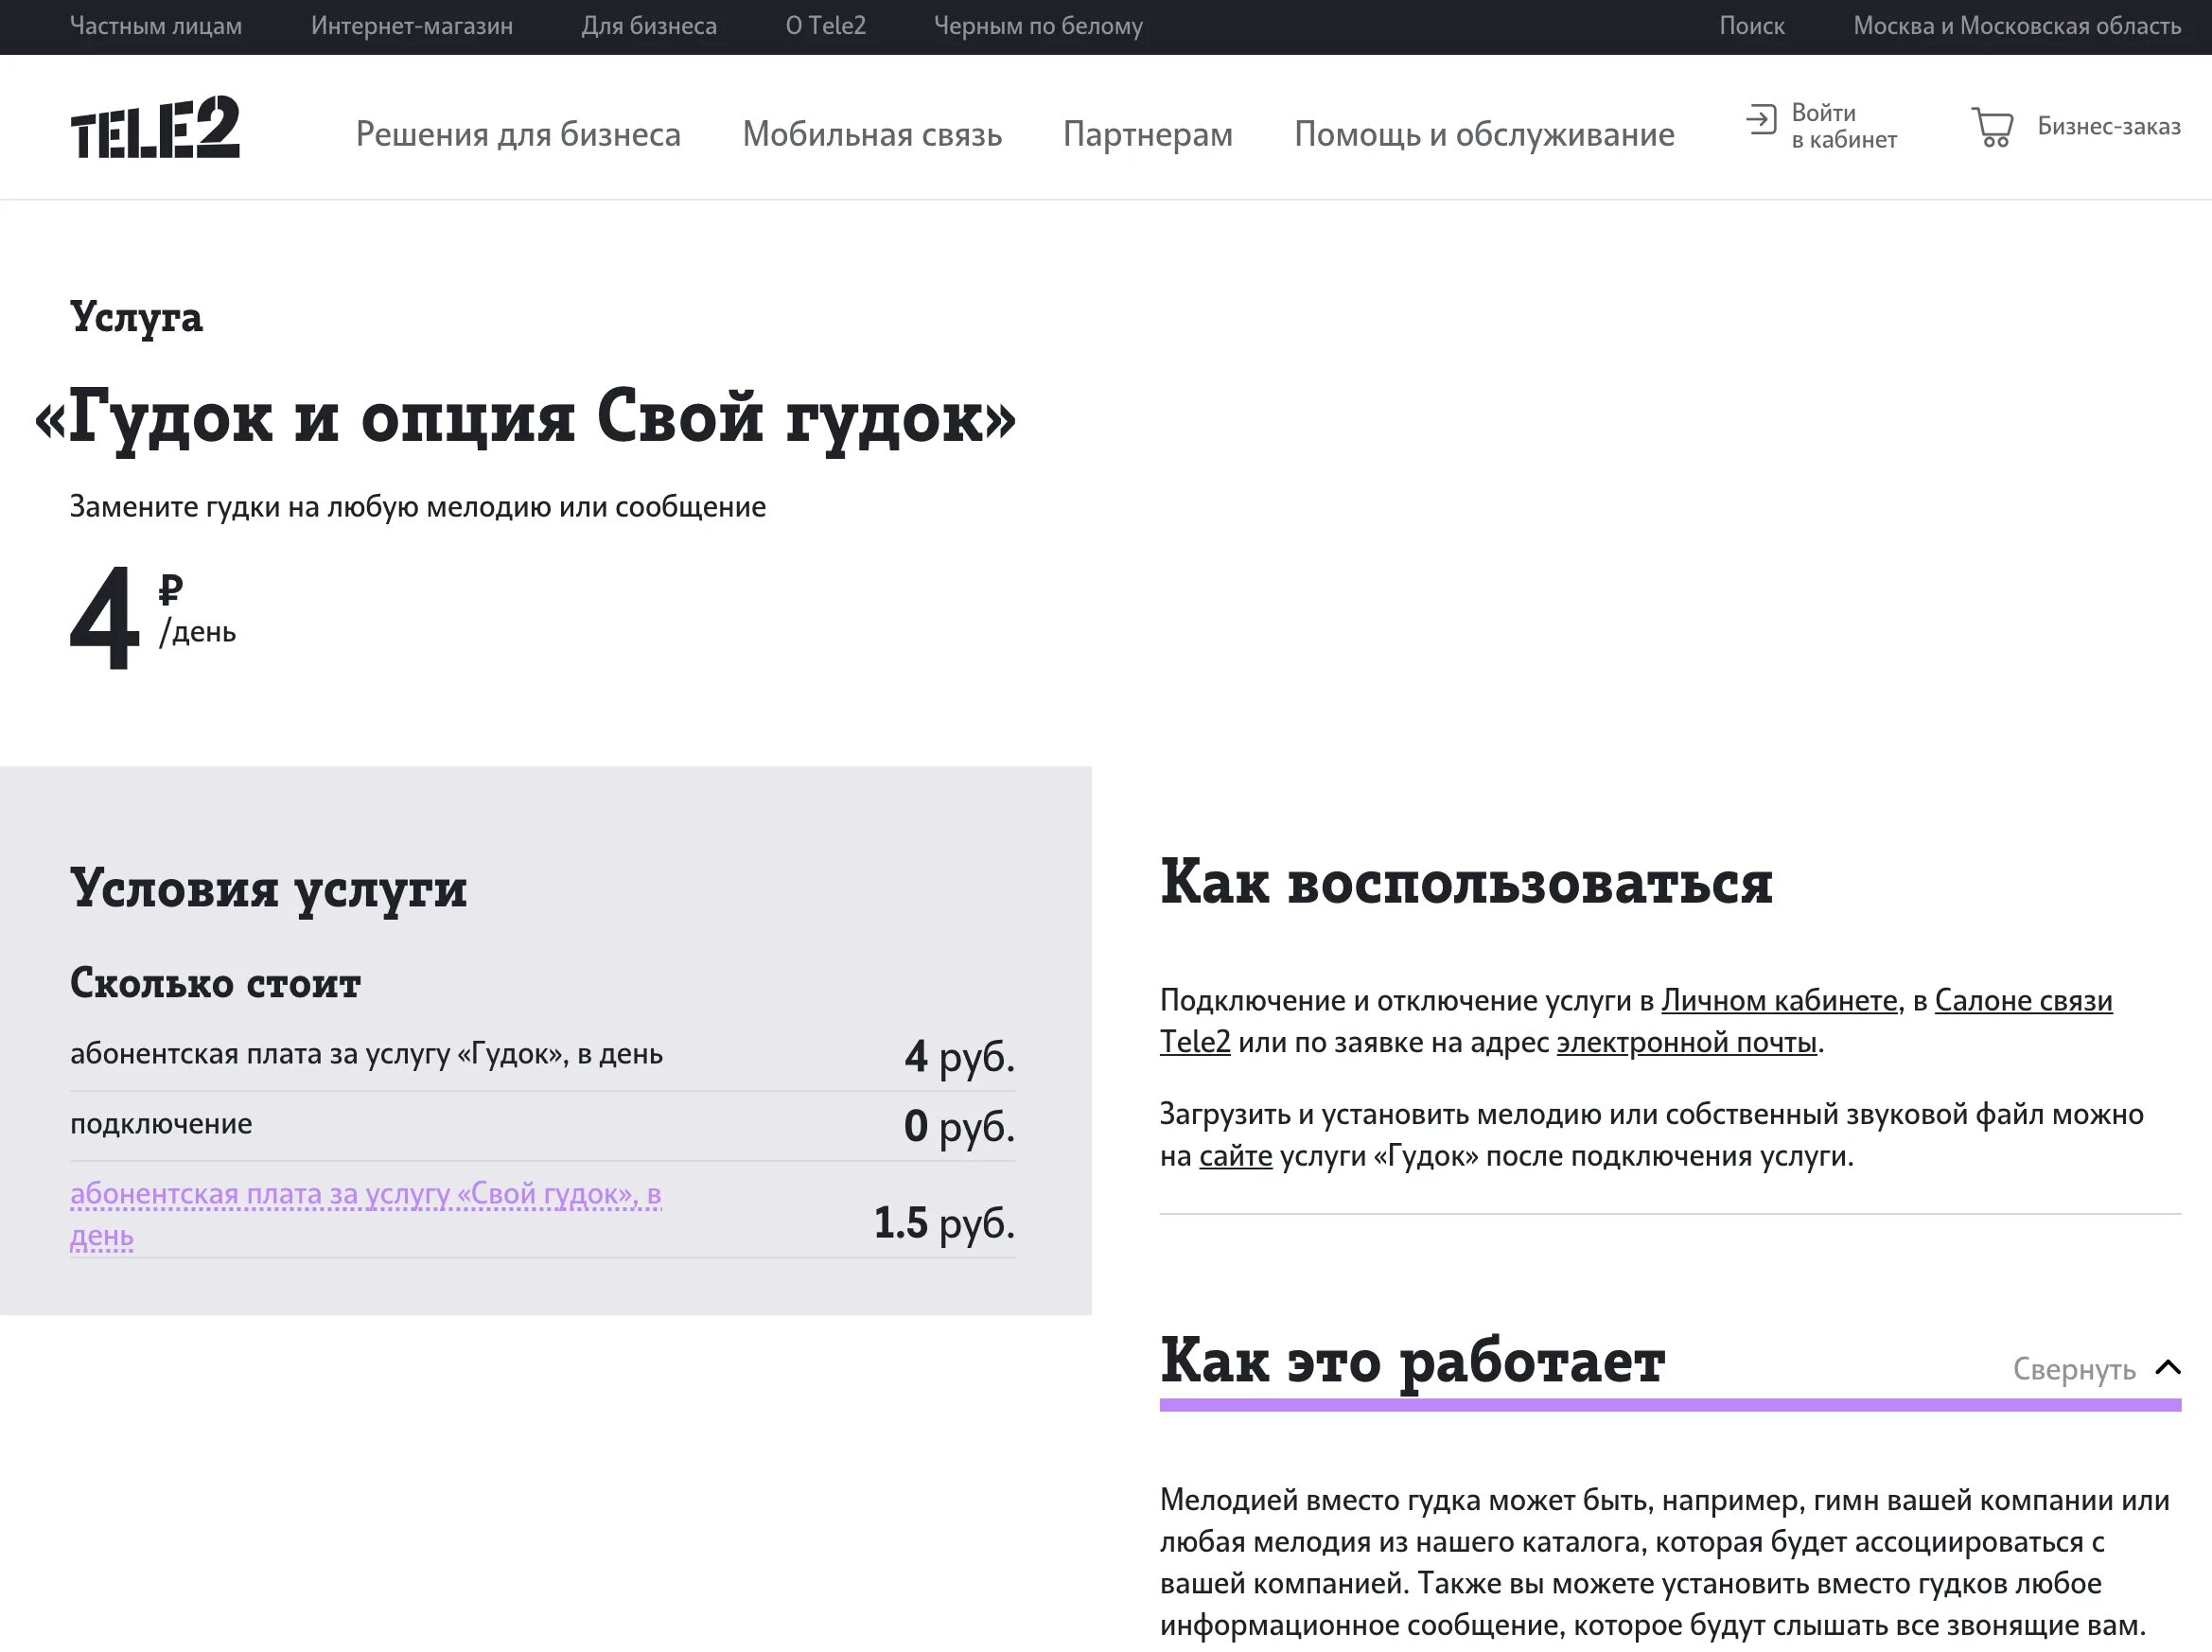The image size is (2212, 1652).
Task: Click large '4' daily price
Action: pyautogui.click(x=104, y=619)
